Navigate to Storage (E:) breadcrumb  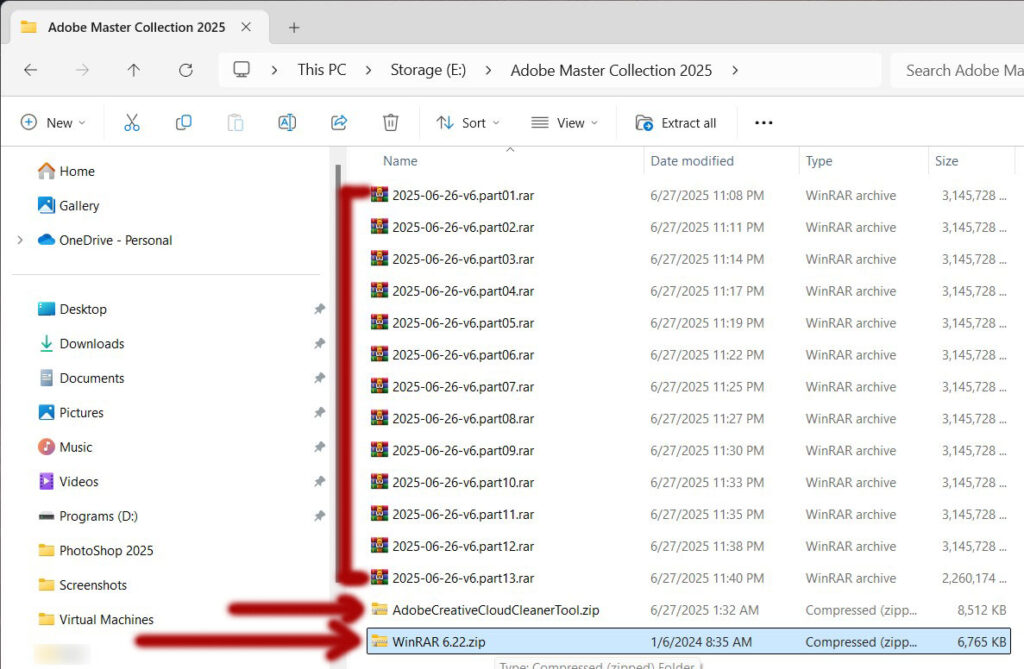coord(428,70)
